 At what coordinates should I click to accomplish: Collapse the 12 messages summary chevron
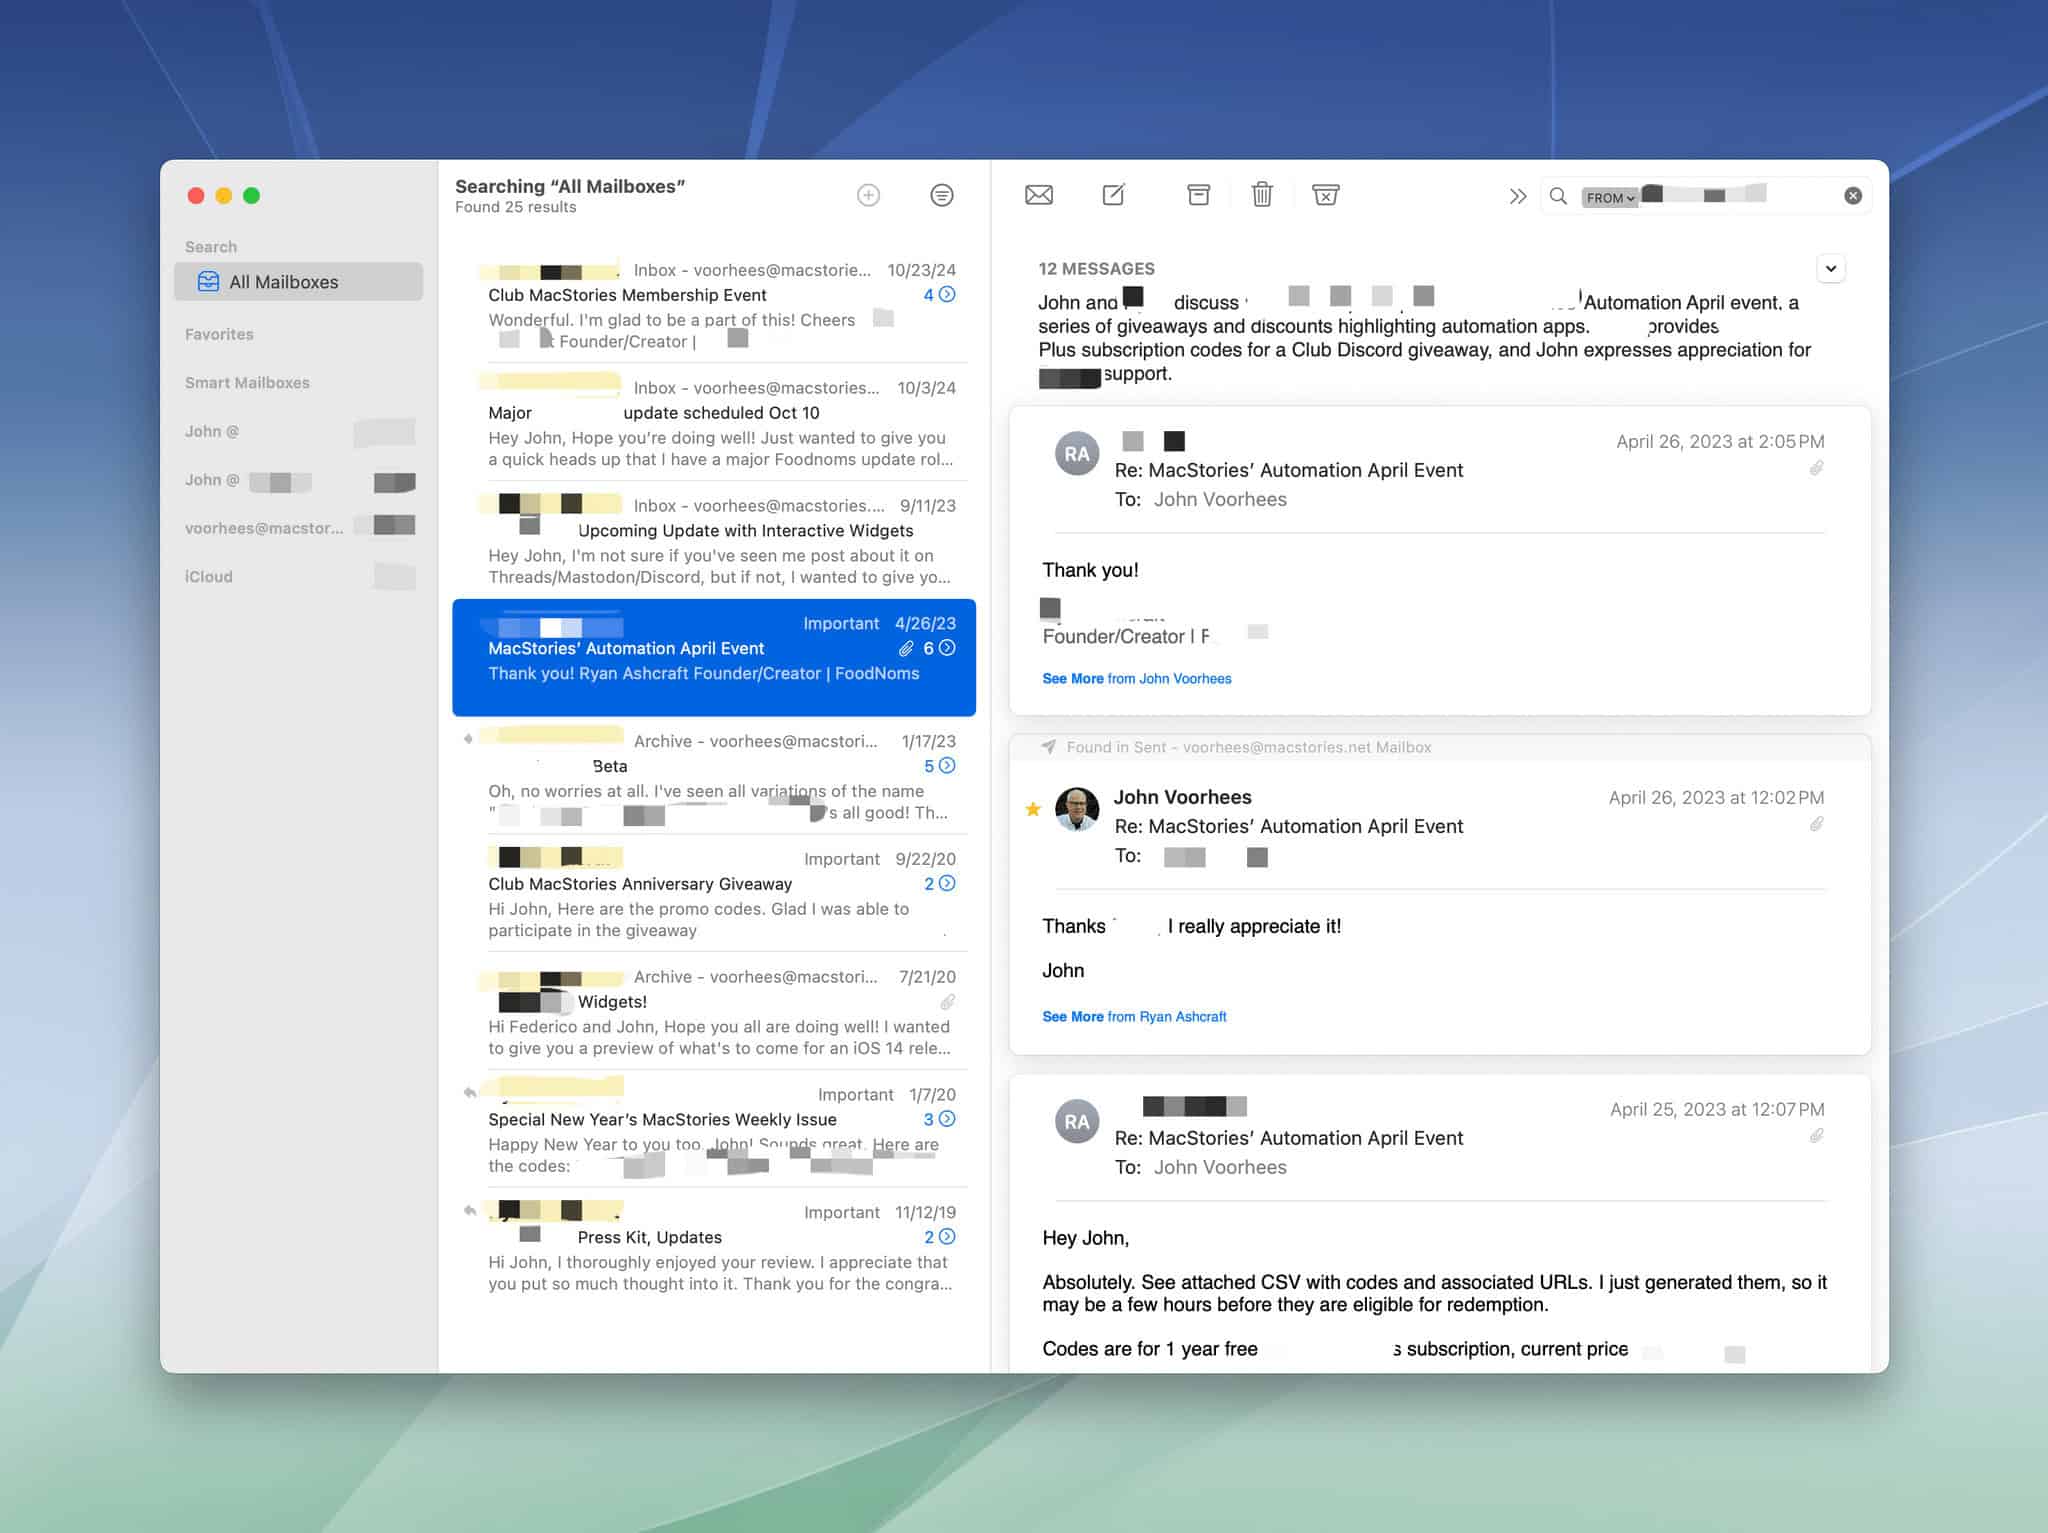[x=1831, y=268]
